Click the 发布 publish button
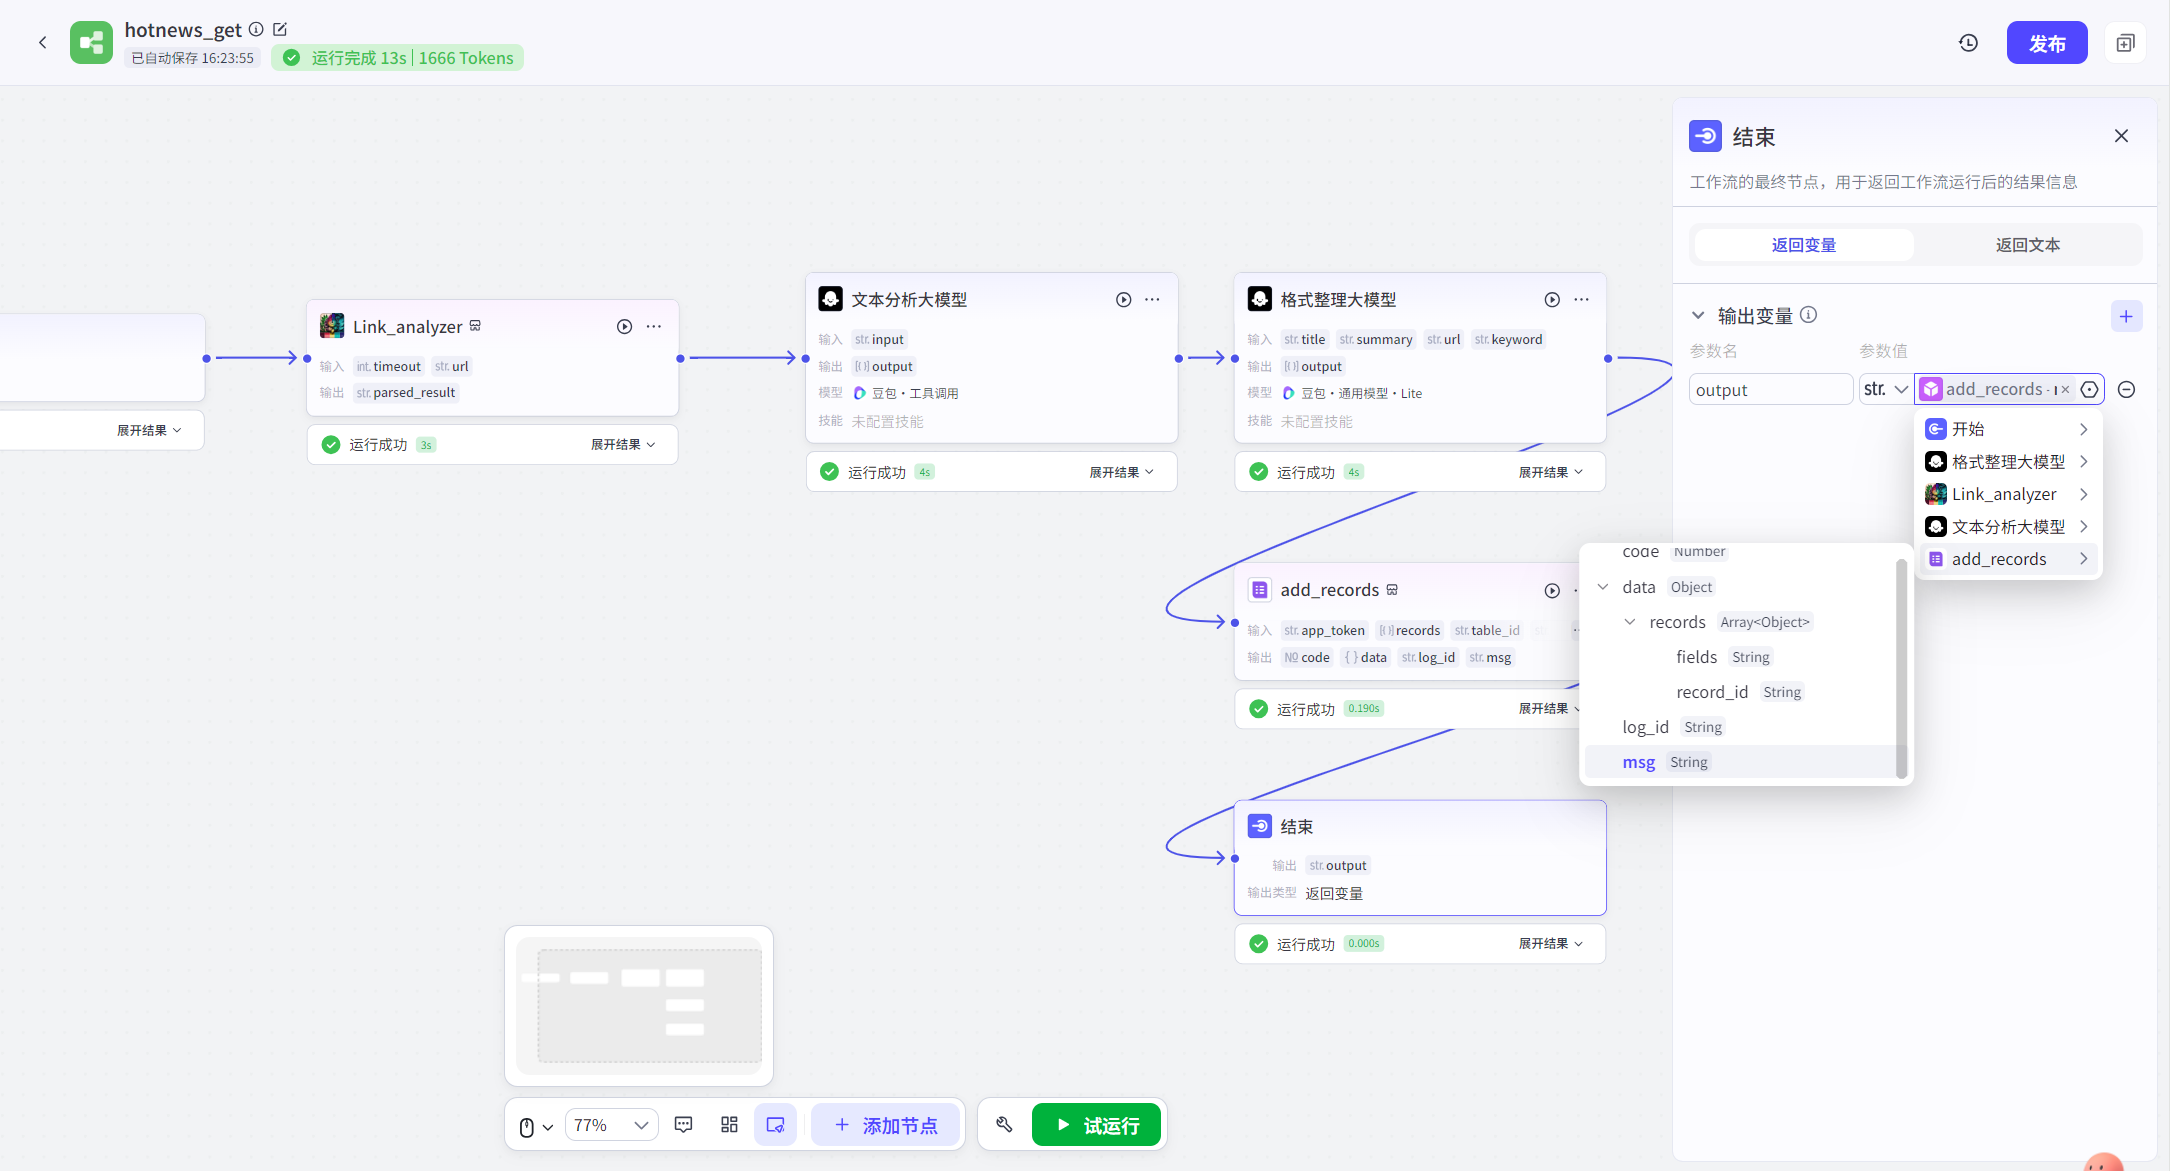Screen dimensions: 2170x1171 click(x=2046, y=43)
